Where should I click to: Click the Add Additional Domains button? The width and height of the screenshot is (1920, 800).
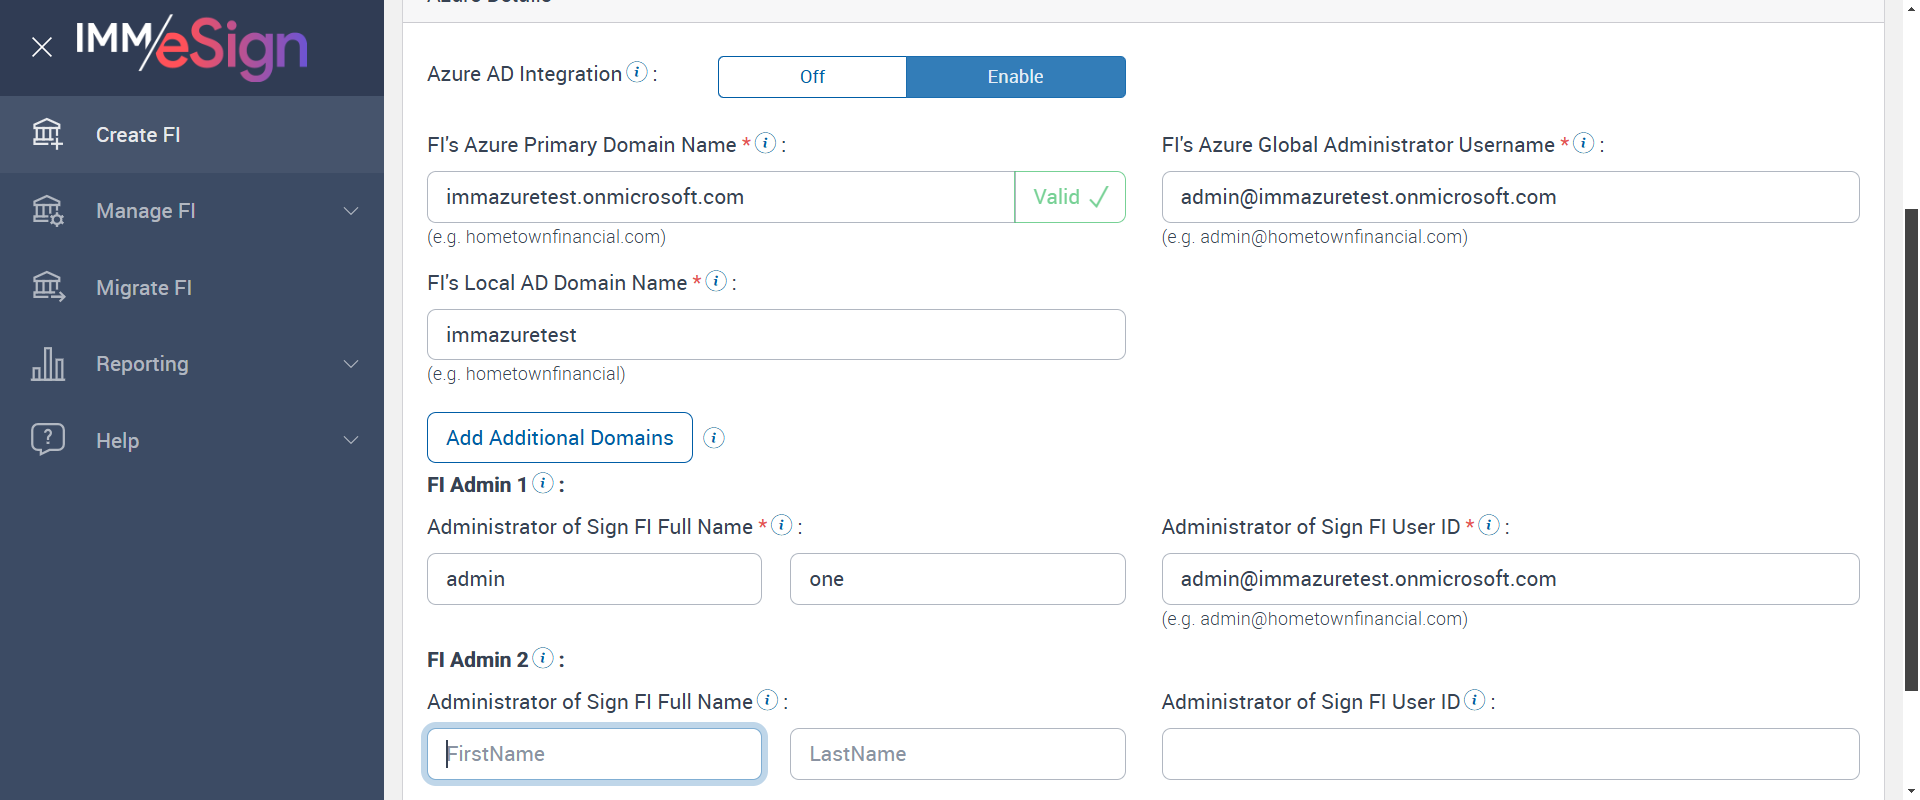click(559, 438)
